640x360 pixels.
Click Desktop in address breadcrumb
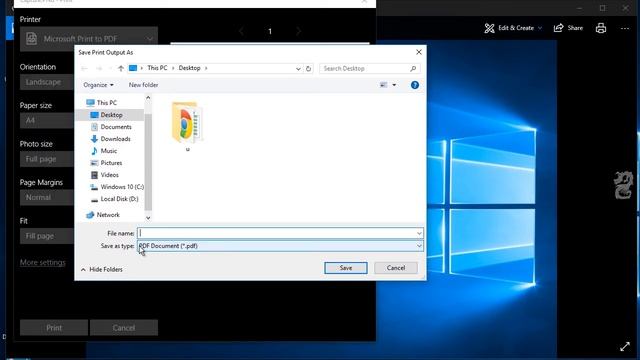pos(189,68)
